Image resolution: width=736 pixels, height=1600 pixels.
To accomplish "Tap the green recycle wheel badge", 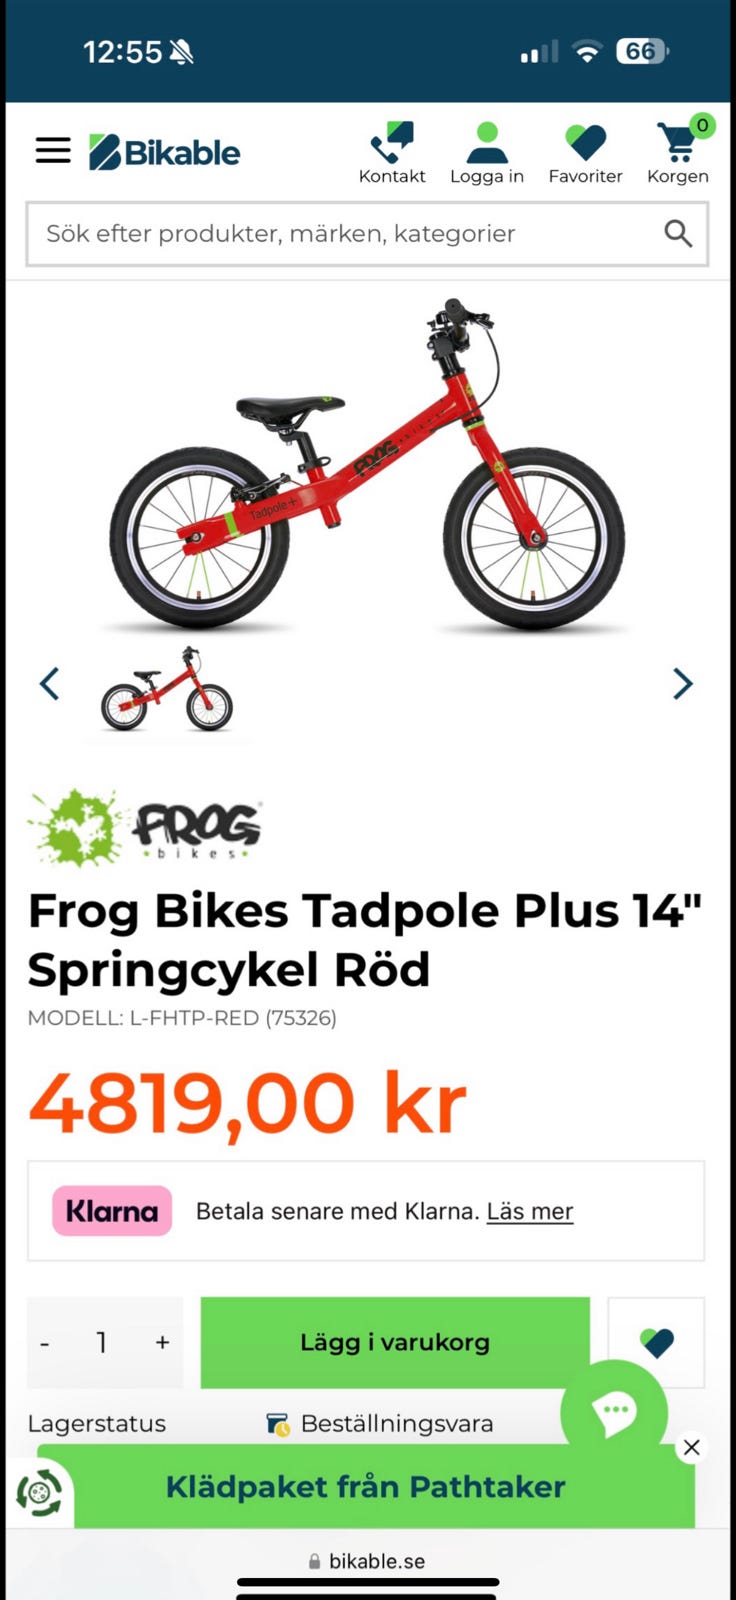I will 39,1494.
